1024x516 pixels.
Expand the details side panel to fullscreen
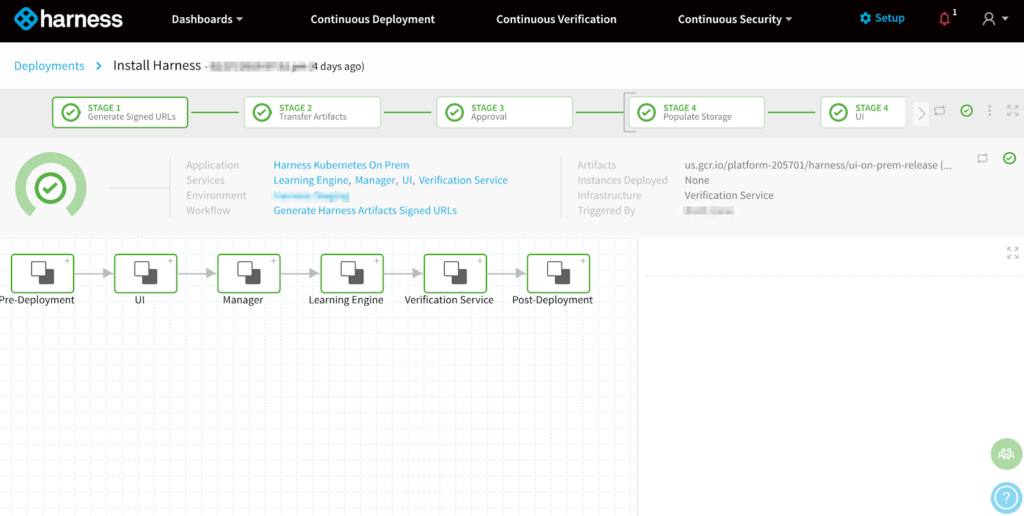click(1012, 253)
